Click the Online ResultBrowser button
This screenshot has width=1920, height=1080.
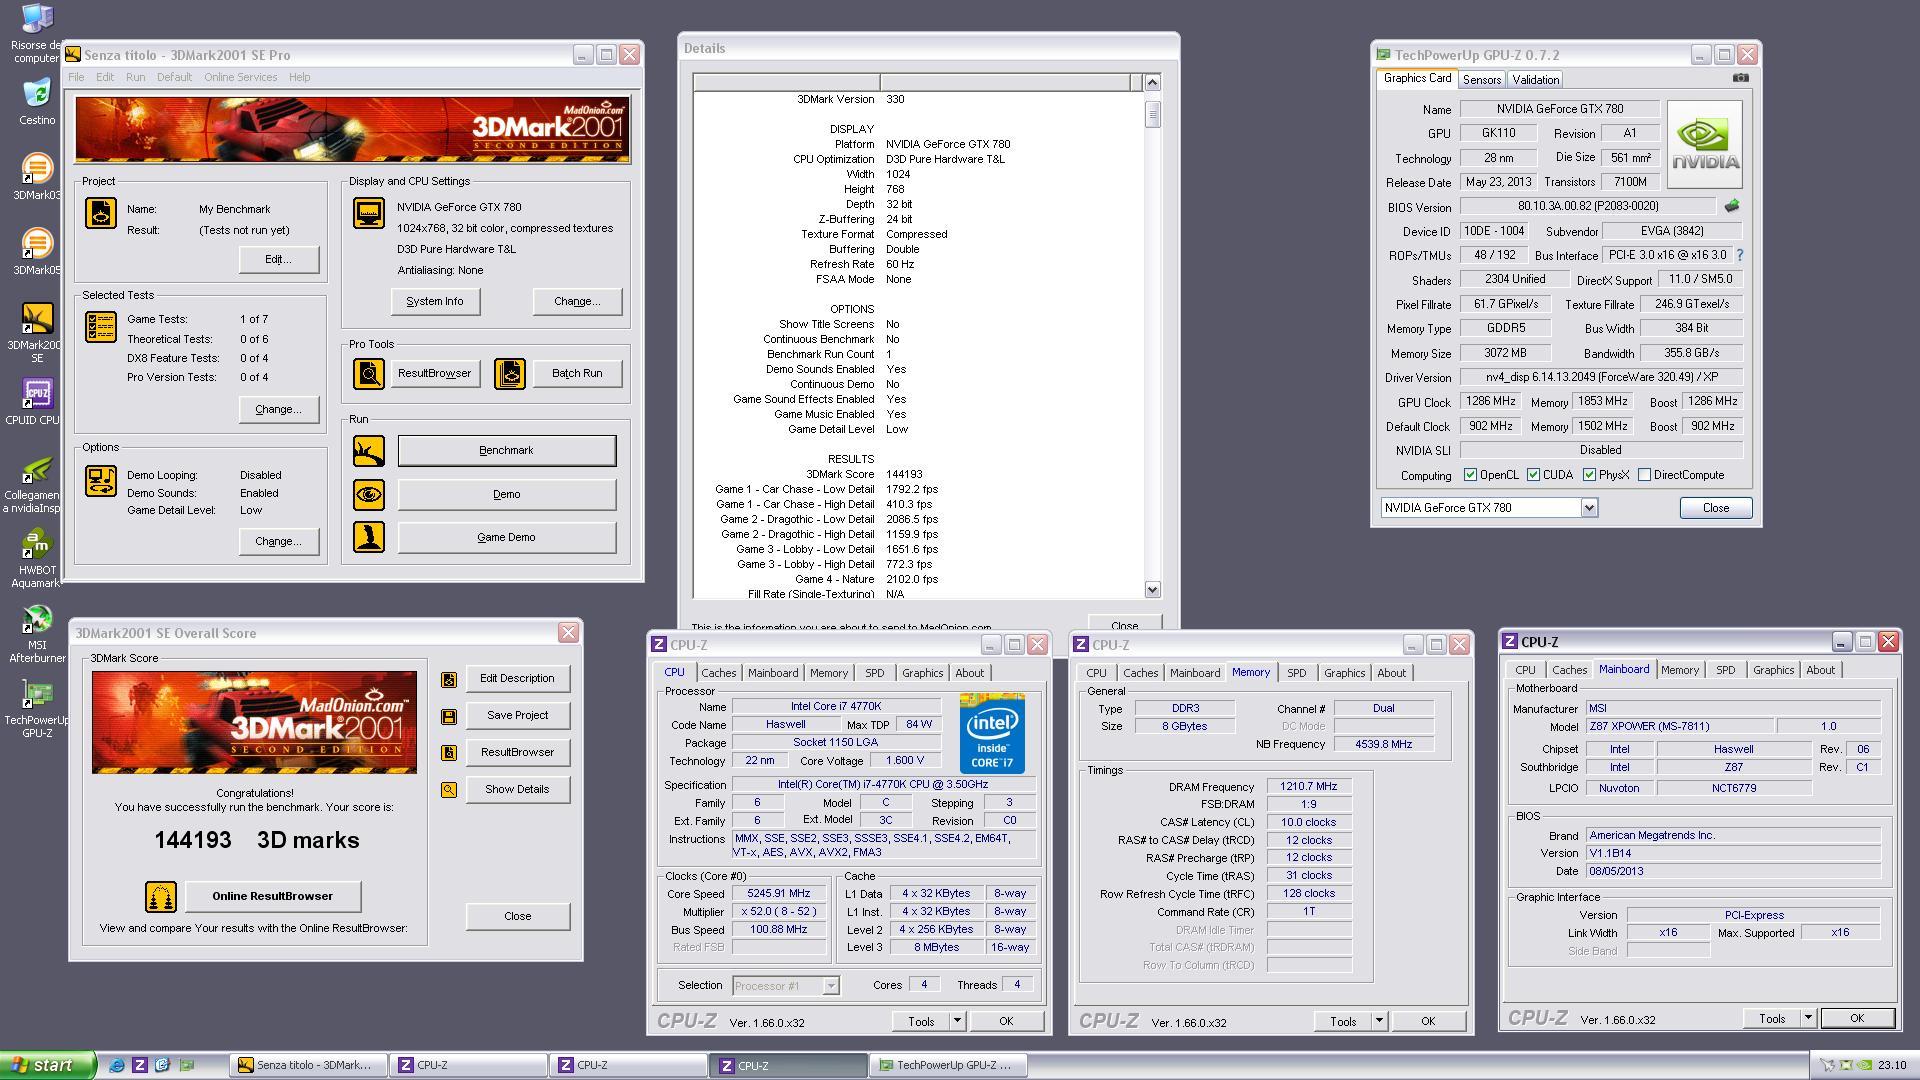272,896
